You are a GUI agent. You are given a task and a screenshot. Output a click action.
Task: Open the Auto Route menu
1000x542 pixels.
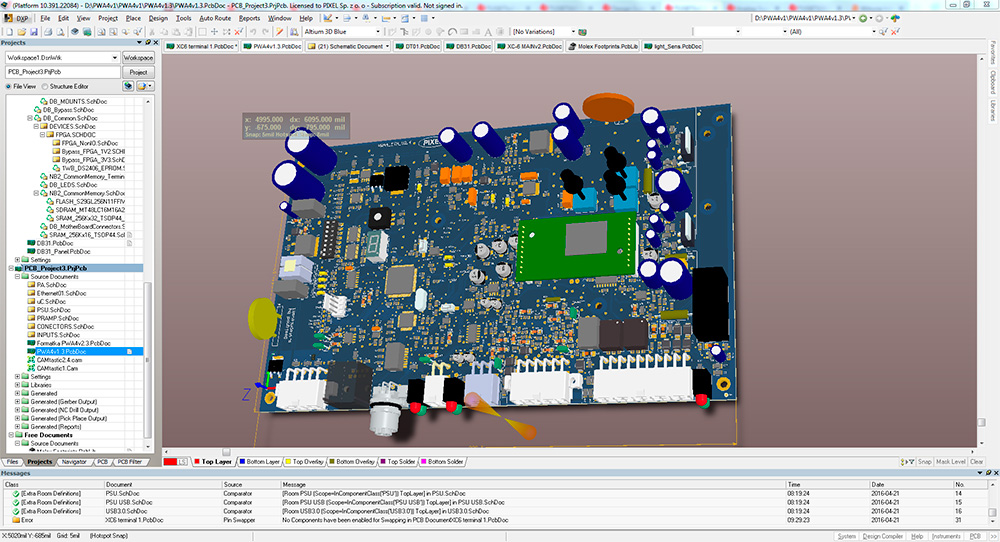(x=215, y=18)
